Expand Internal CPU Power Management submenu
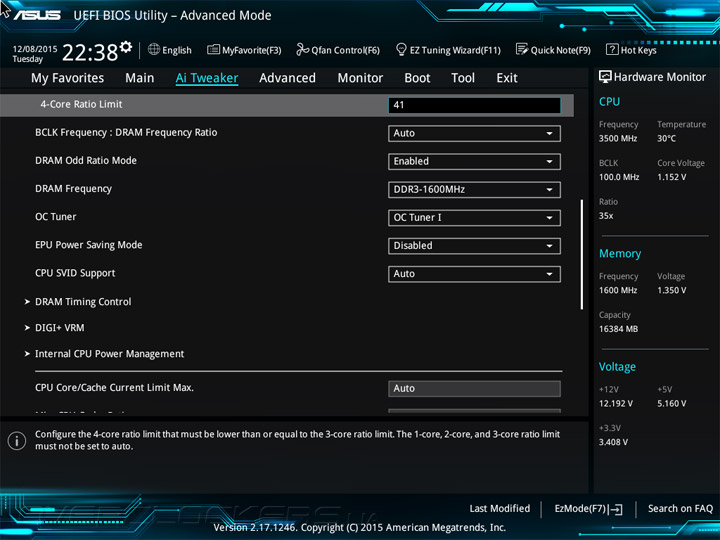720x540 pixels. coord(109,354)
